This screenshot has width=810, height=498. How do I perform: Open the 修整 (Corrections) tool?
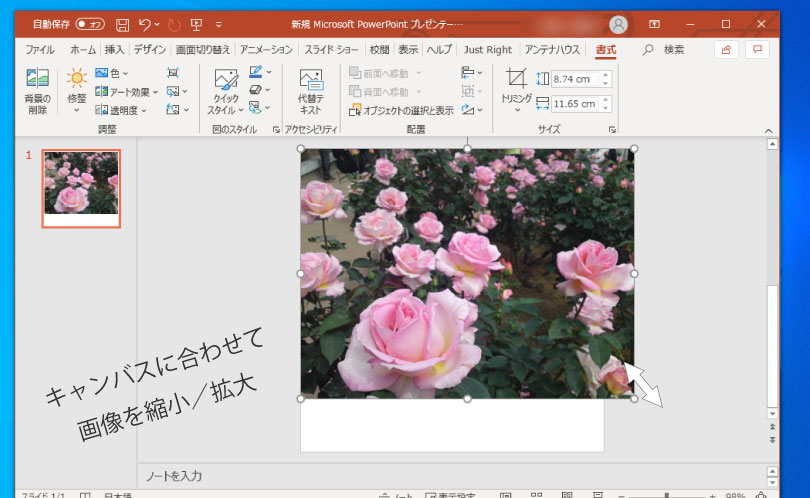77,90
